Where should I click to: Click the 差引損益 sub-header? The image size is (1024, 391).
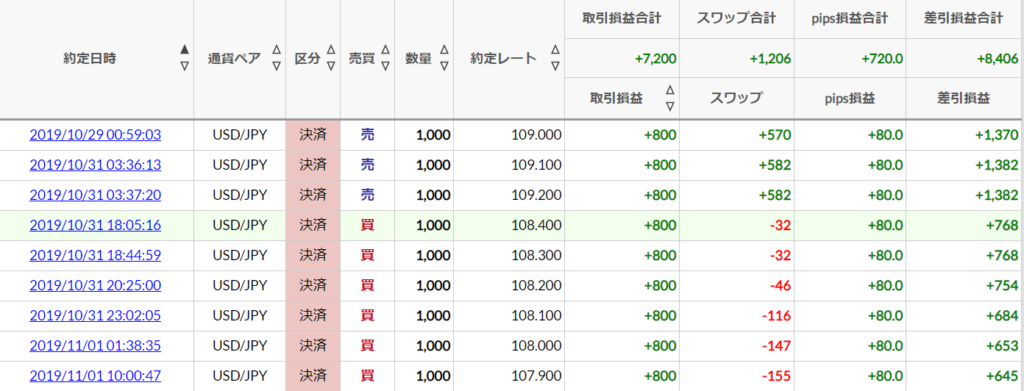pos(963,99)
